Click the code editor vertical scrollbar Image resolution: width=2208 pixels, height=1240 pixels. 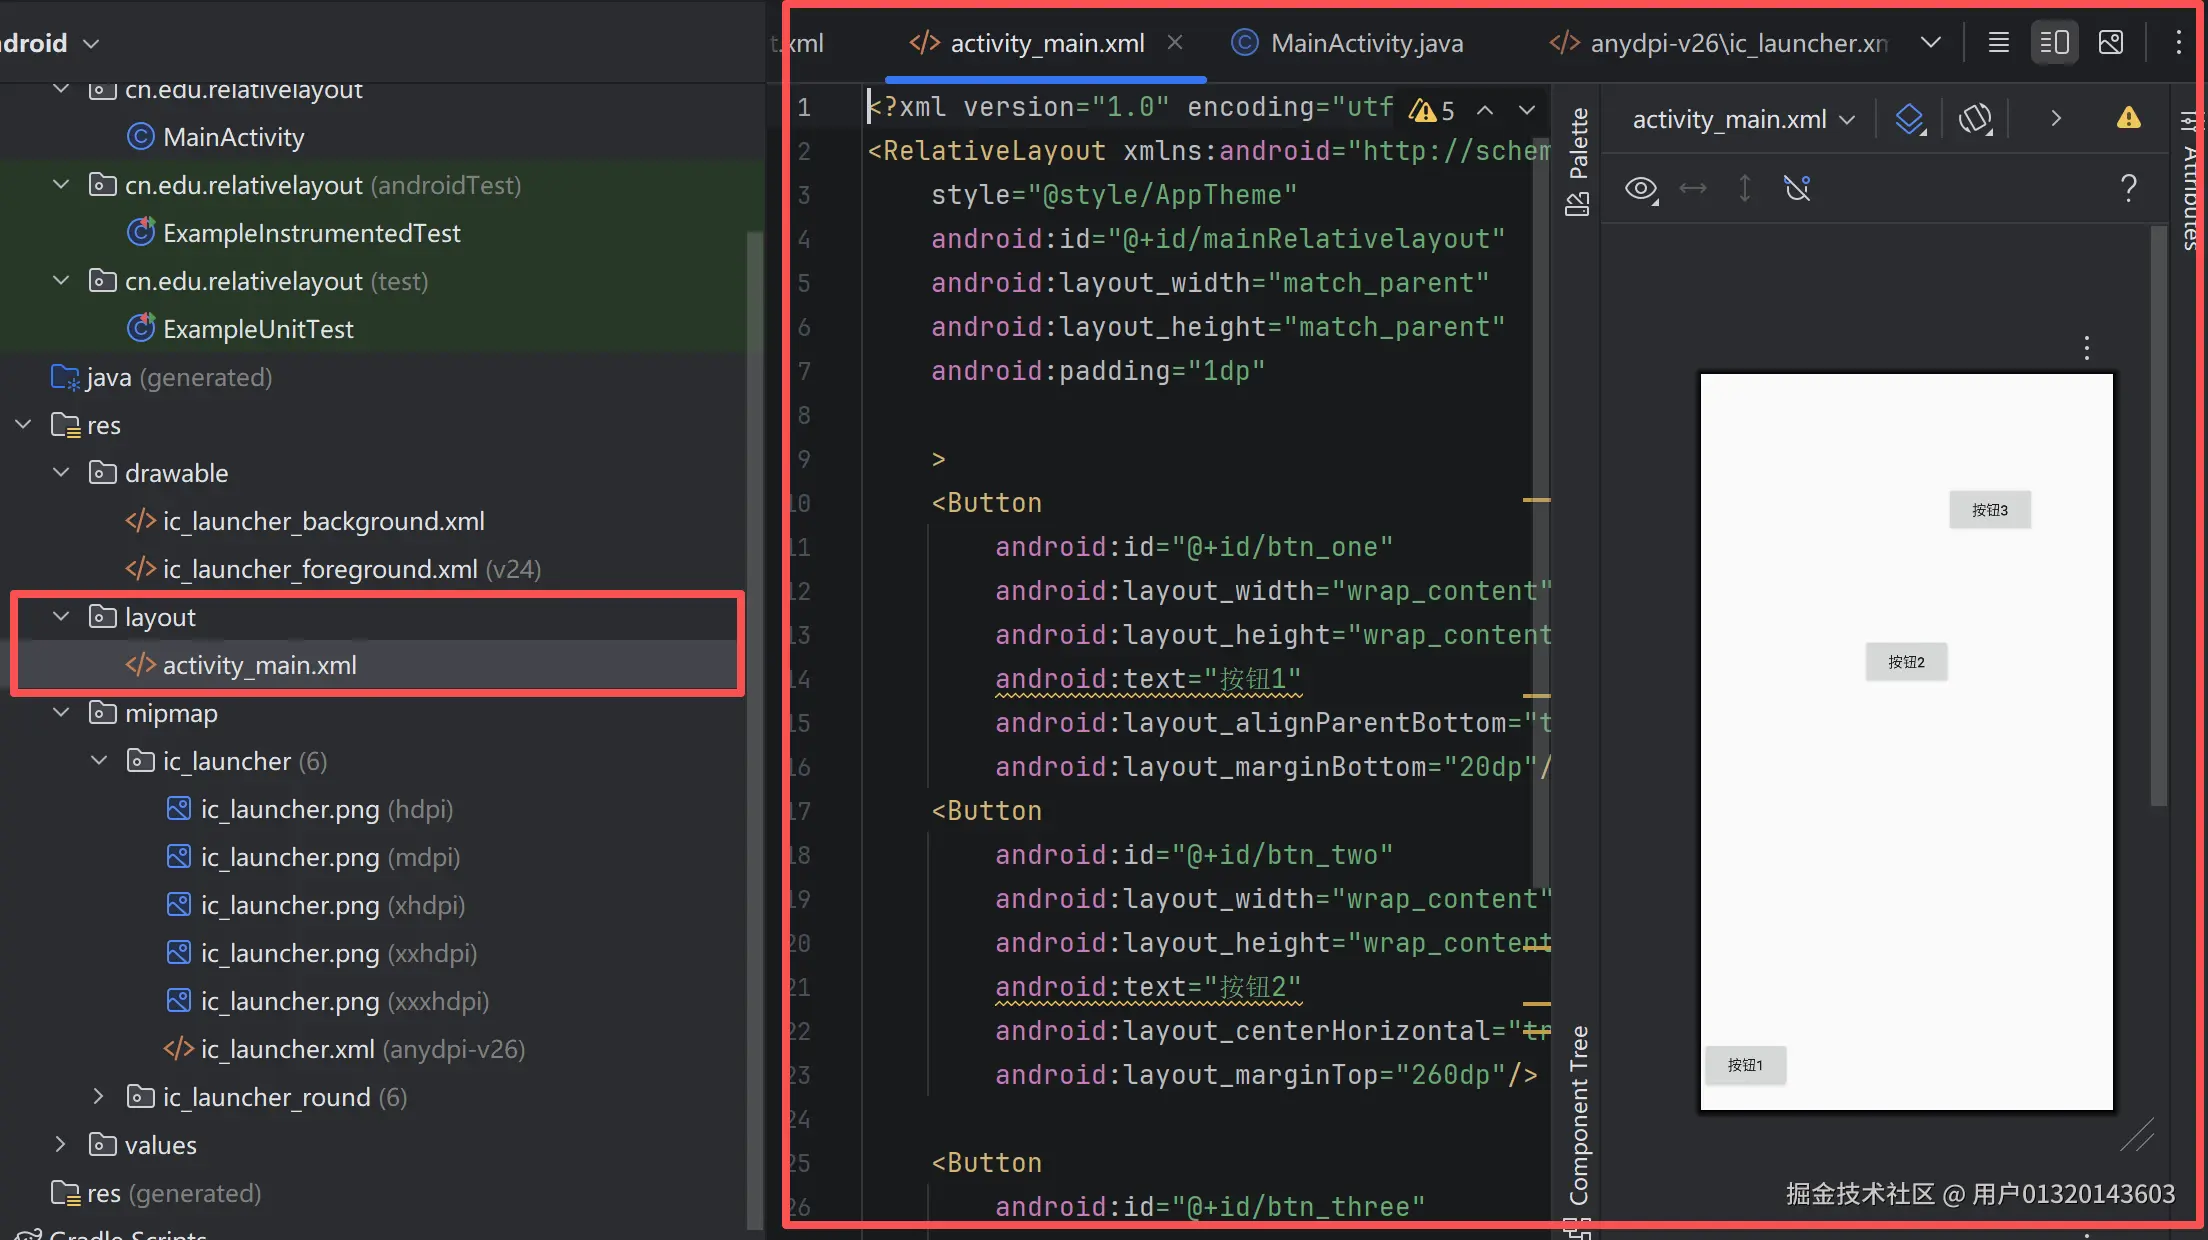tap(1540, 500)
